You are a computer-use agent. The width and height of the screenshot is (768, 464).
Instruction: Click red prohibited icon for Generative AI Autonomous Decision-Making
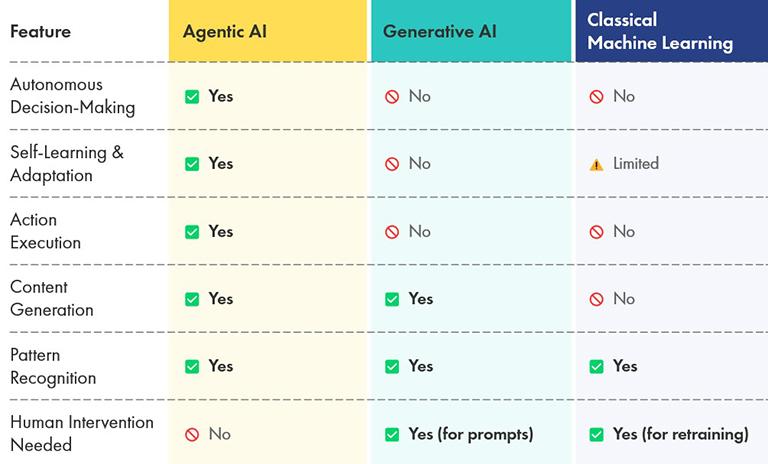coord(392,97)
